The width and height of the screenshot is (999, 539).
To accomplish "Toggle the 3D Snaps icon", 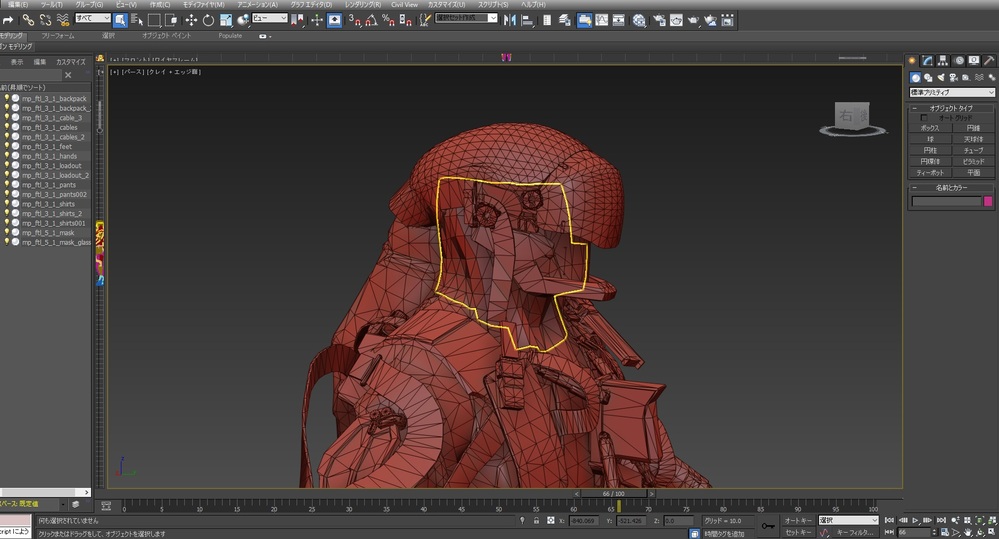I will point(355,20).
